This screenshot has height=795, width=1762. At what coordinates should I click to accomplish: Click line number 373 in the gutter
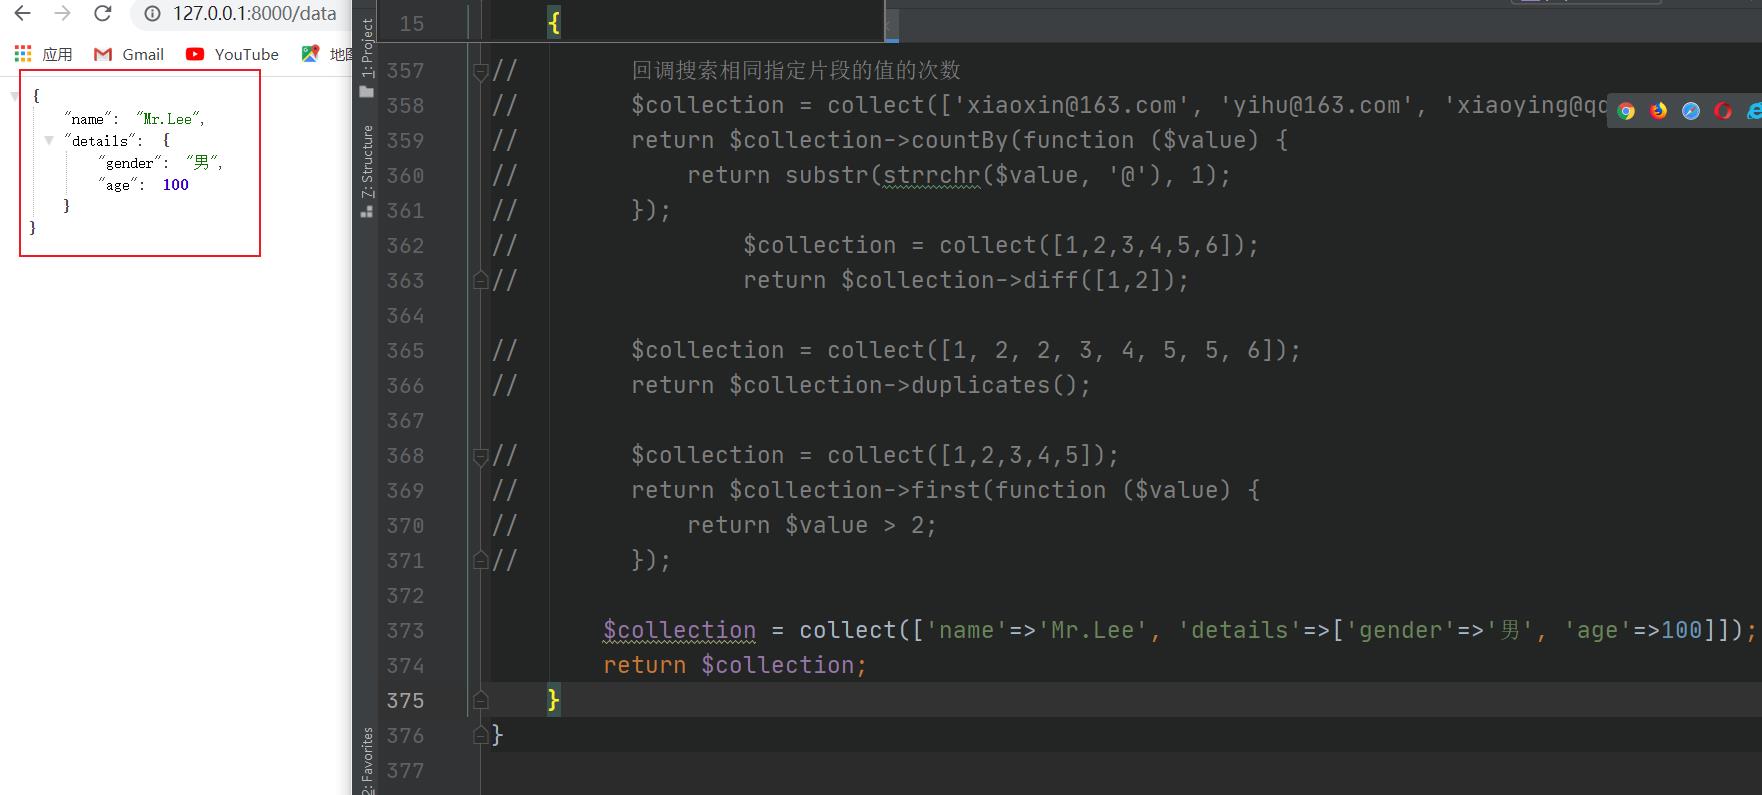pos(405,631)
